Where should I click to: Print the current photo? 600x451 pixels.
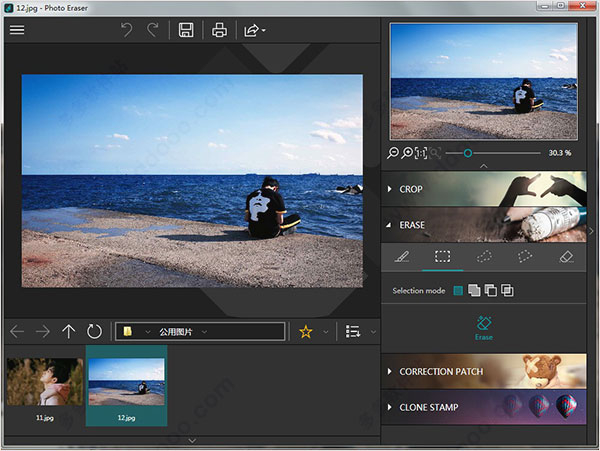point(219,30)
